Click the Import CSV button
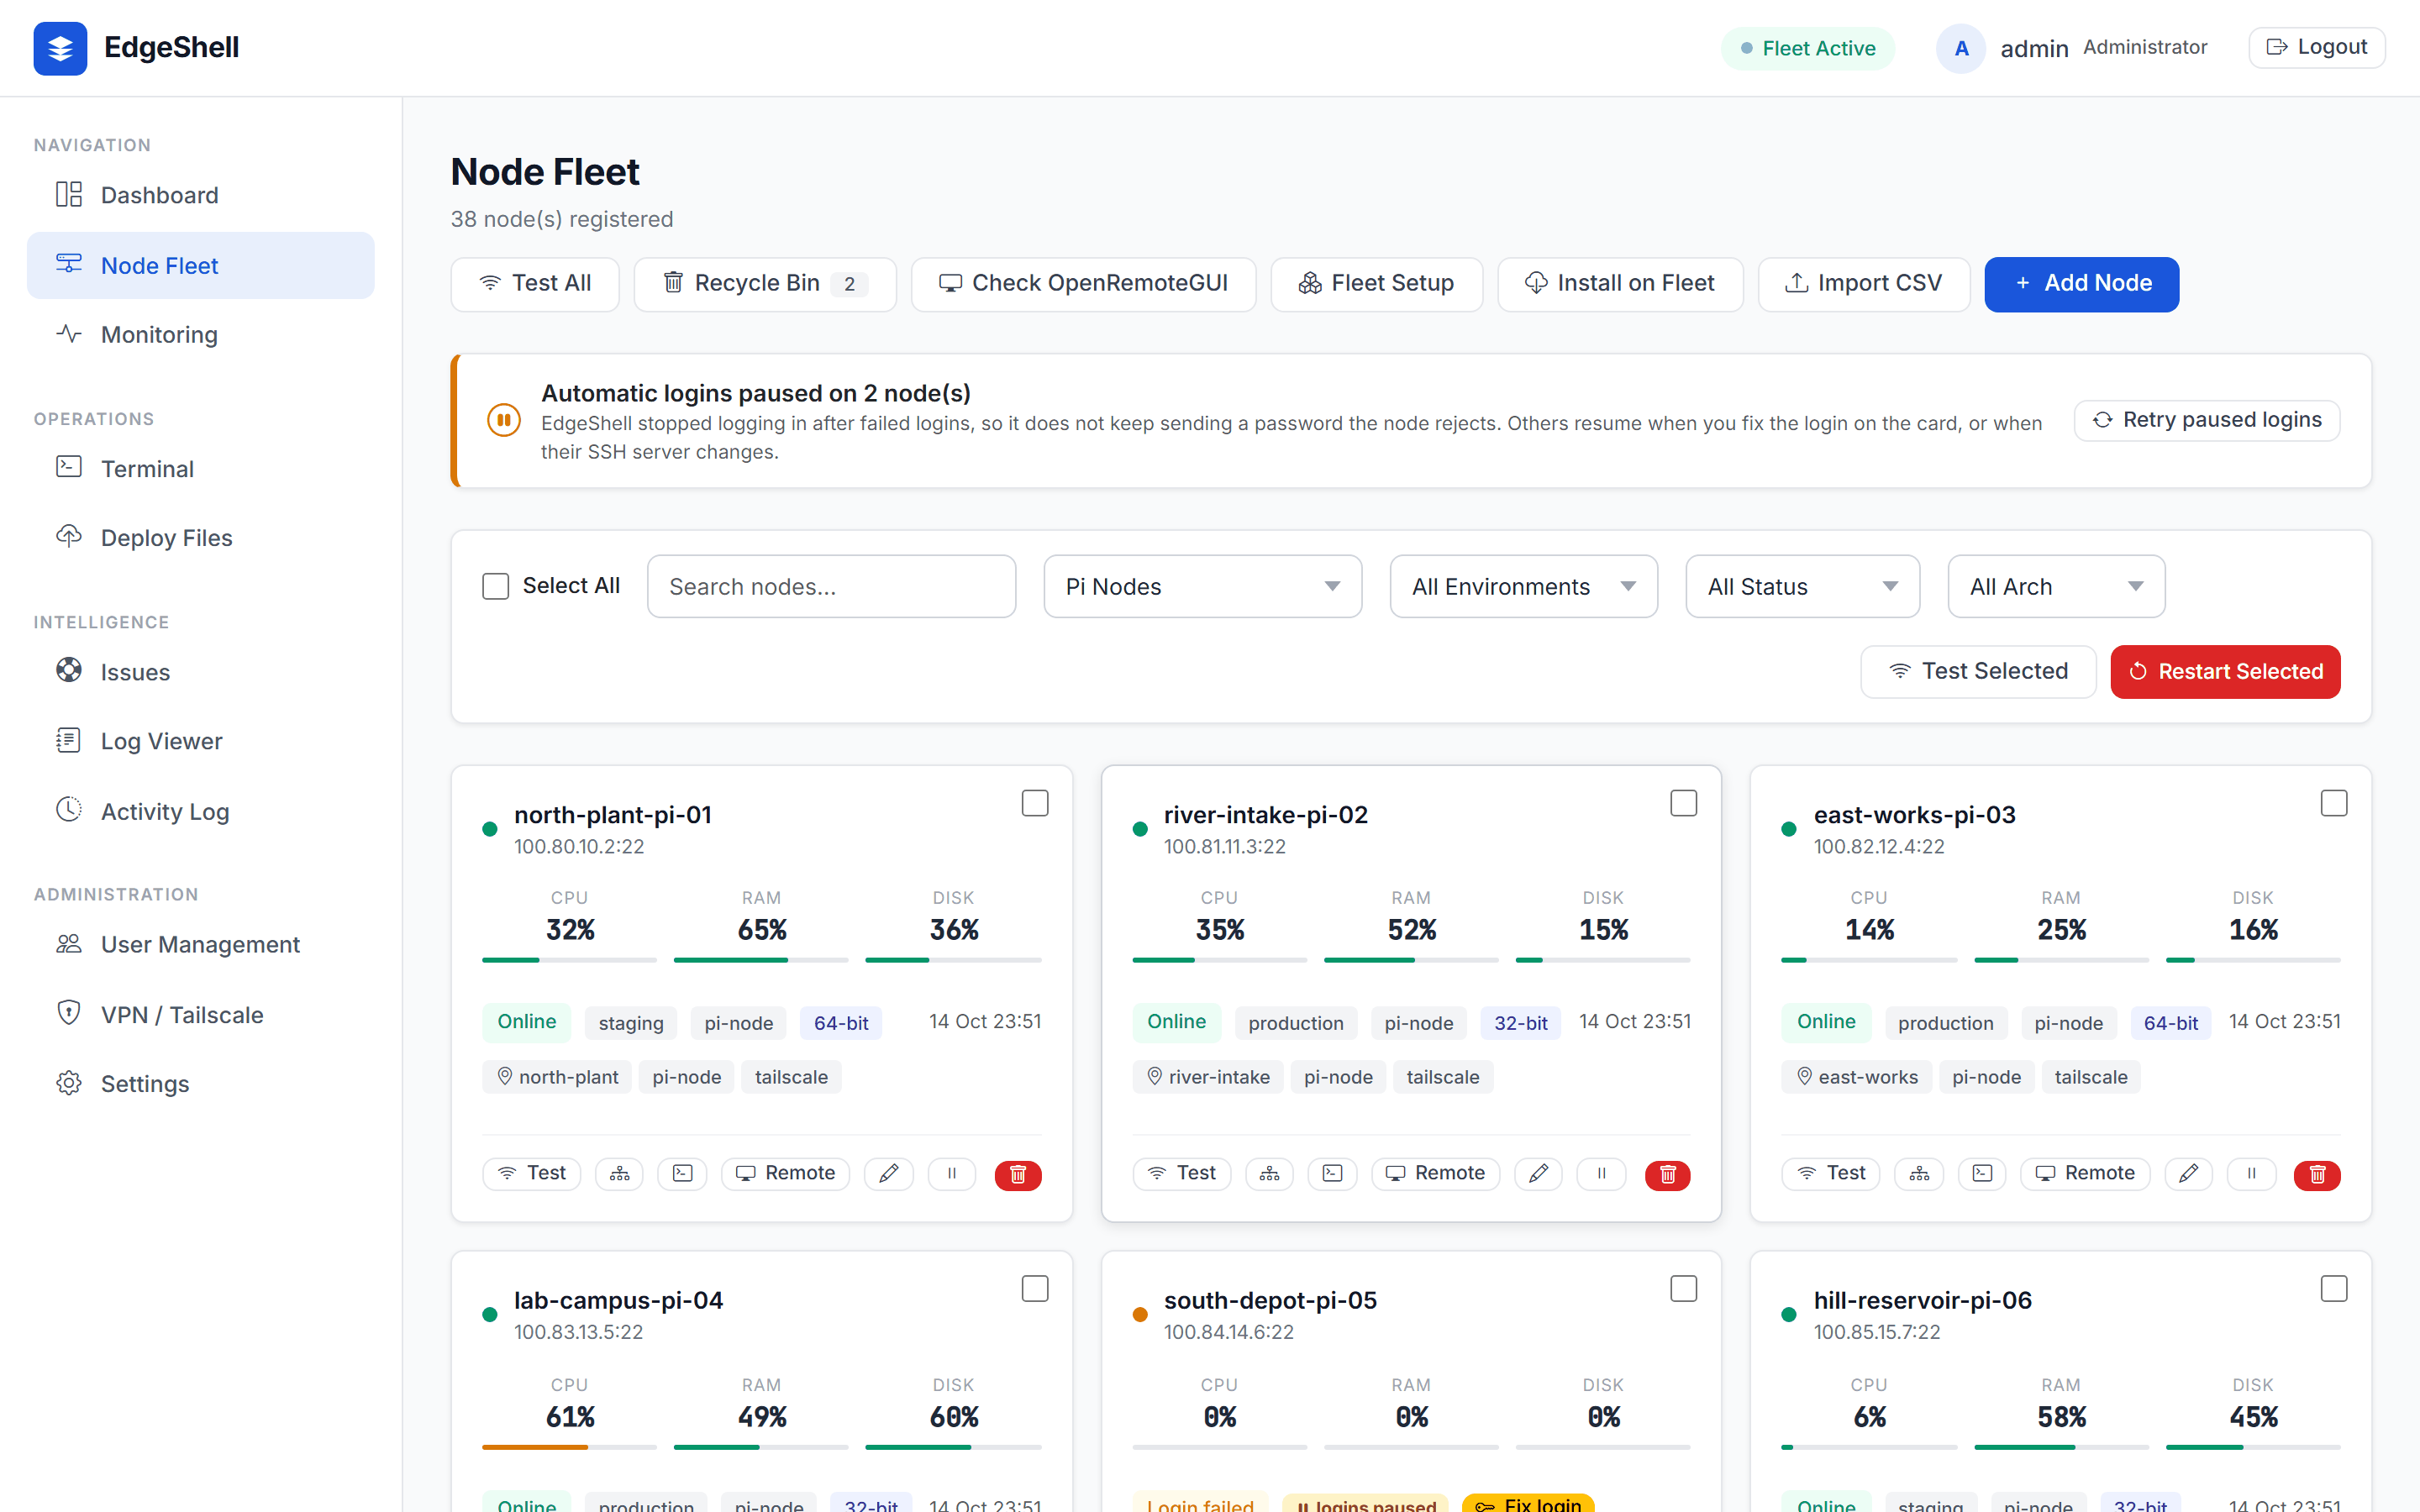 1864,284
